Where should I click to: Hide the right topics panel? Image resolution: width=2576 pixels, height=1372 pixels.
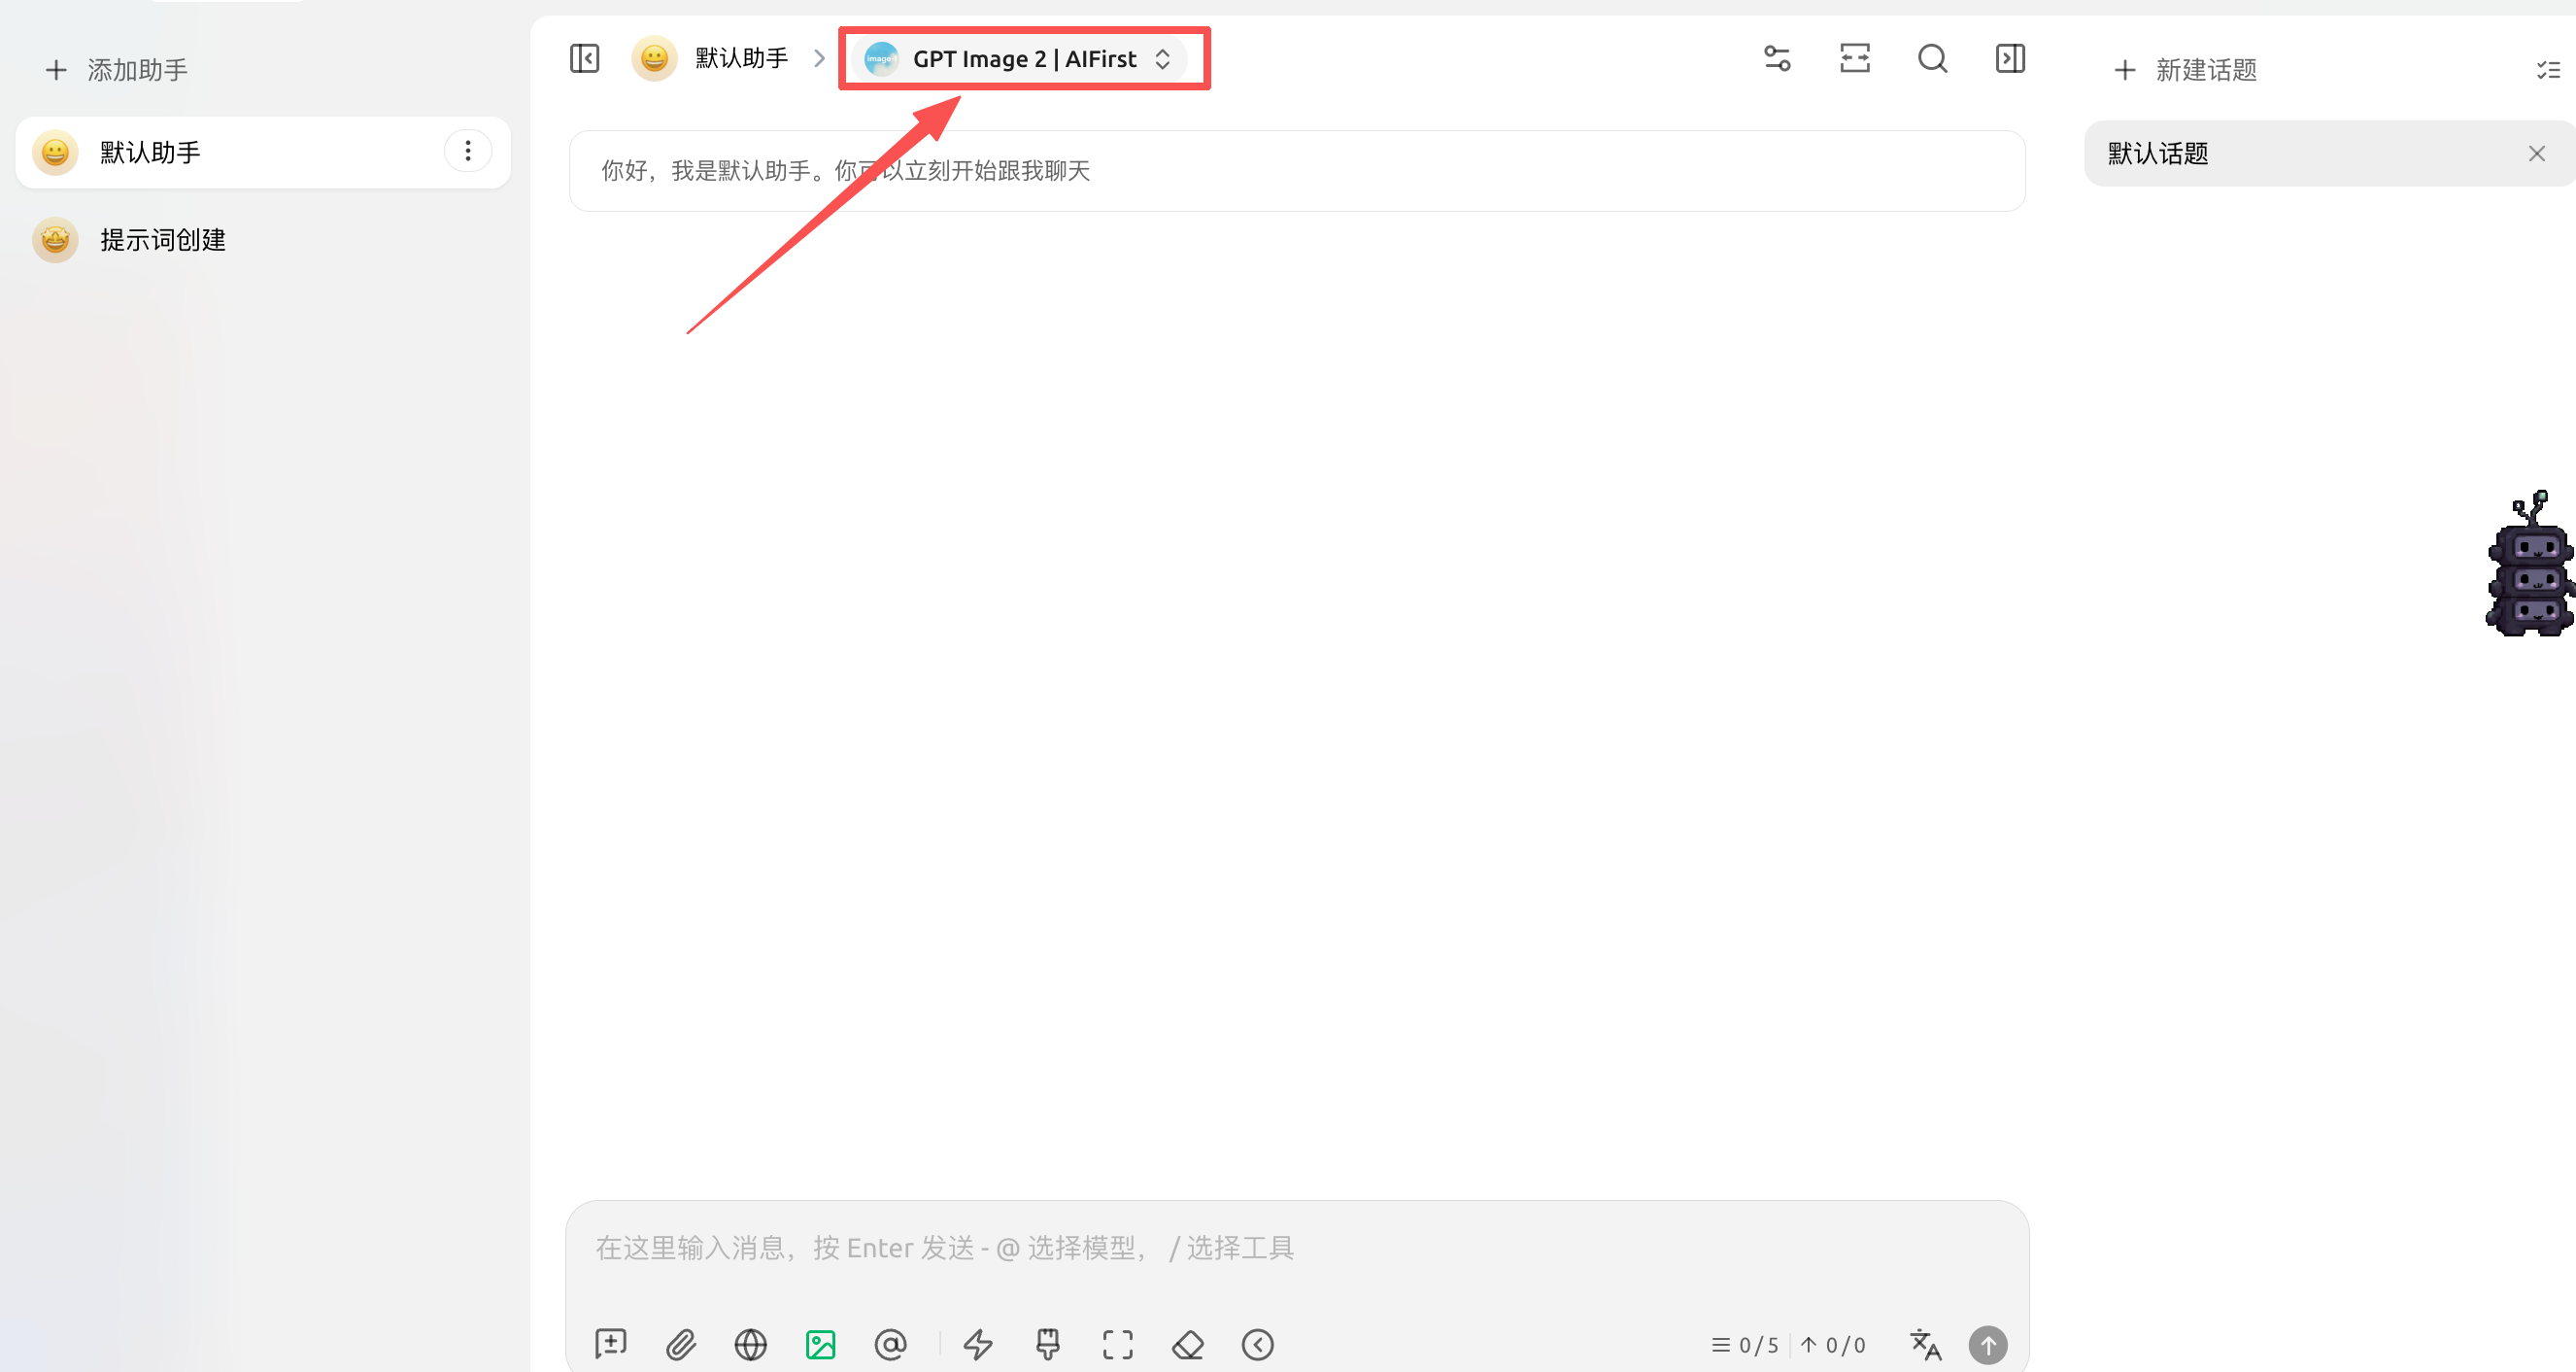coord(2010,59)
